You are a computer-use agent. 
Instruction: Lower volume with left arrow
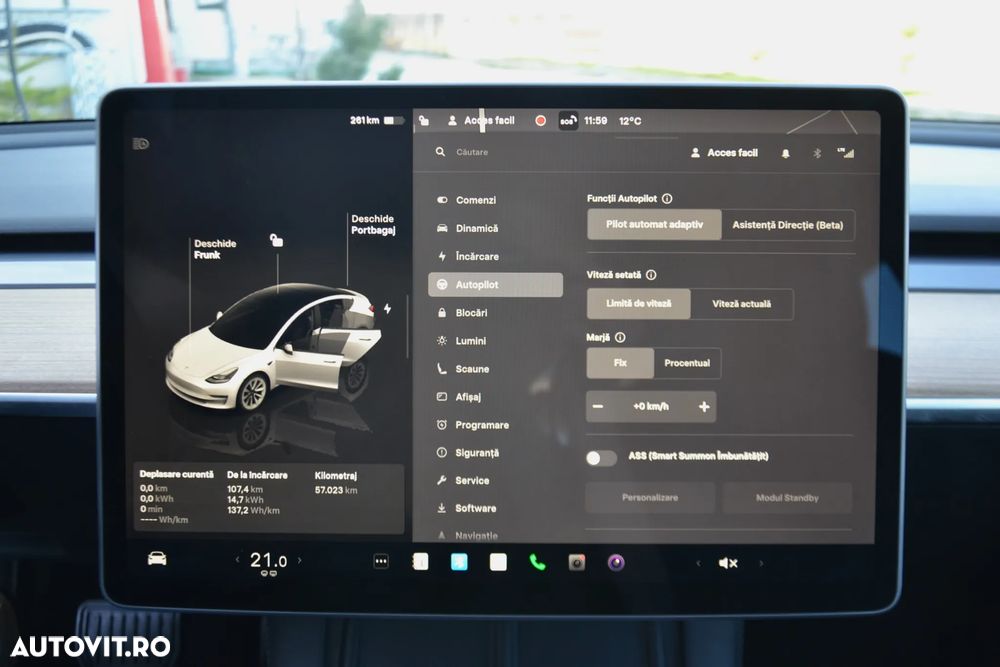pos(698,563)
